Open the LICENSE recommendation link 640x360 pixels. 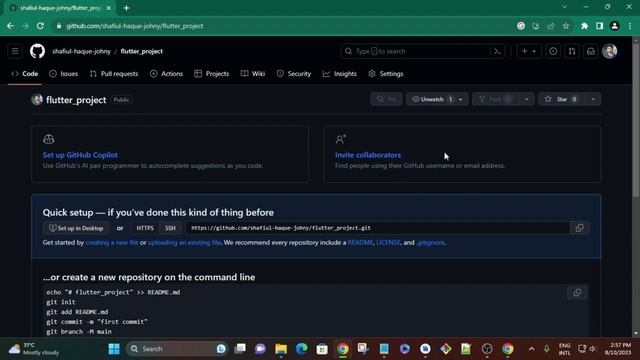[x=388, y=242]
